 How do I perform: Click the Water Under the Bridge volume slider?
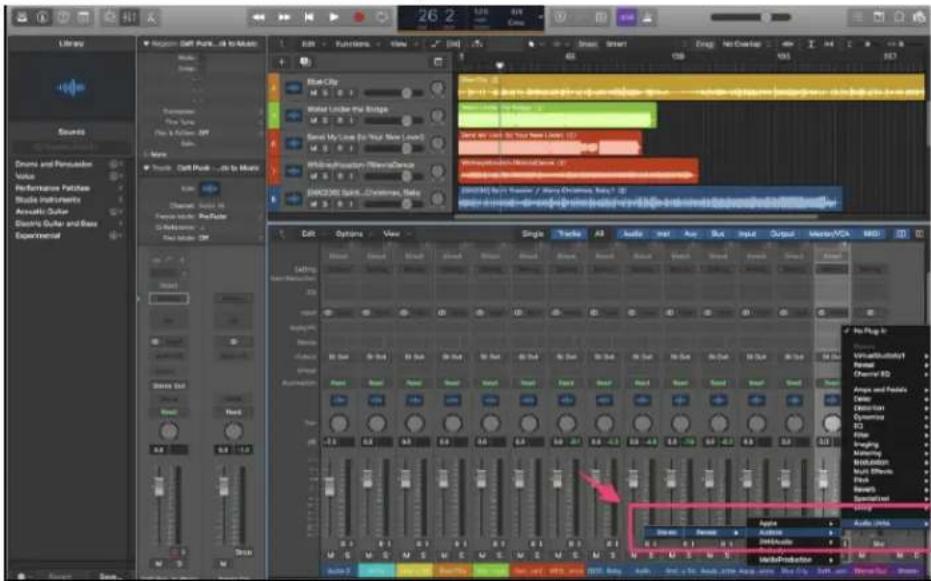[393, 121]
